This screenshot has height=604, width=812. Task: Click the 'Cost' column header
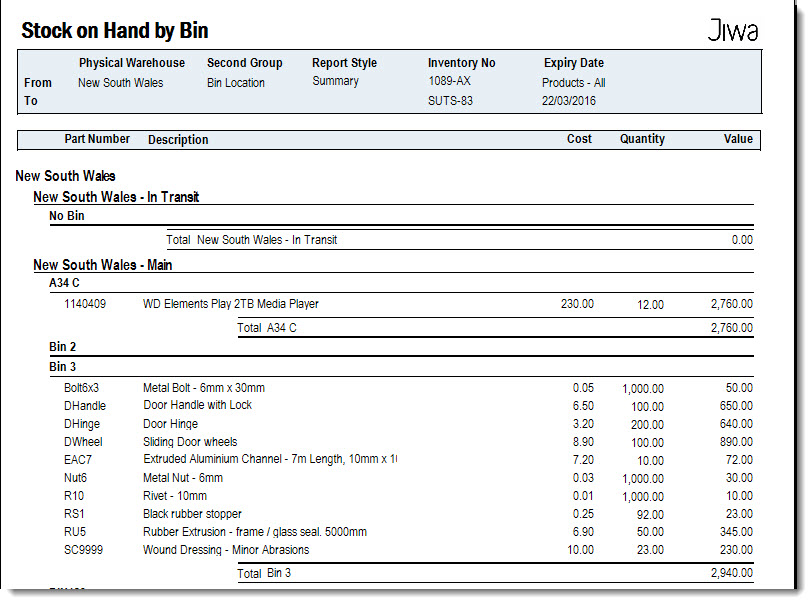click(579, 139)
